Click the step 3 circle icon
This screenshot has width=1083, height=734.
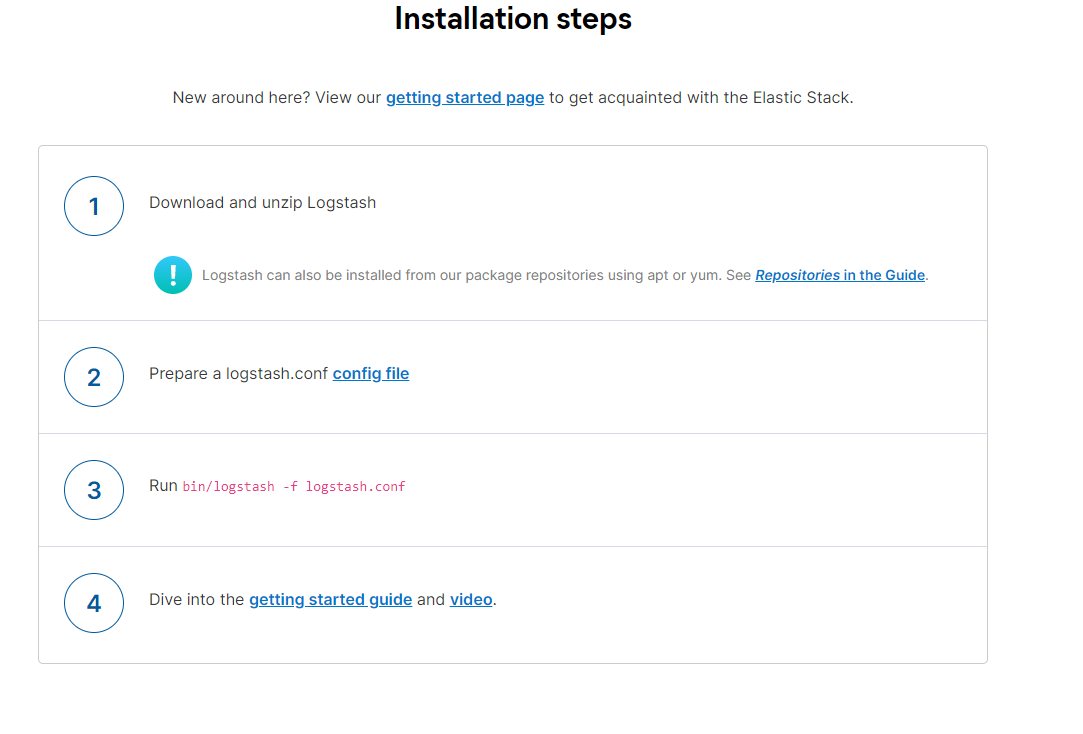pyautogui.click(x=94, y=490)
